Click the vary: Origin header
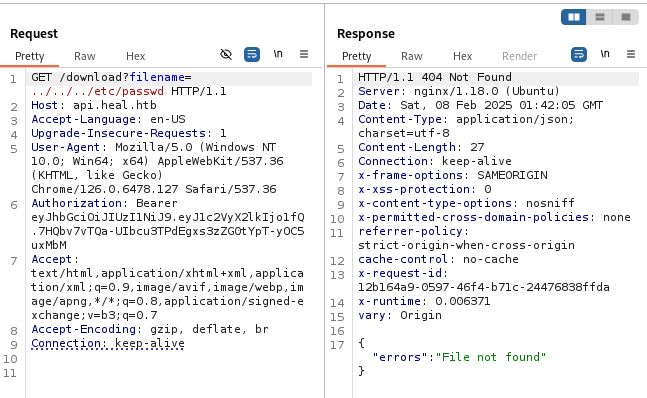Screen dimensions: 647x398 pyautogui.click(x=400, y=315)
